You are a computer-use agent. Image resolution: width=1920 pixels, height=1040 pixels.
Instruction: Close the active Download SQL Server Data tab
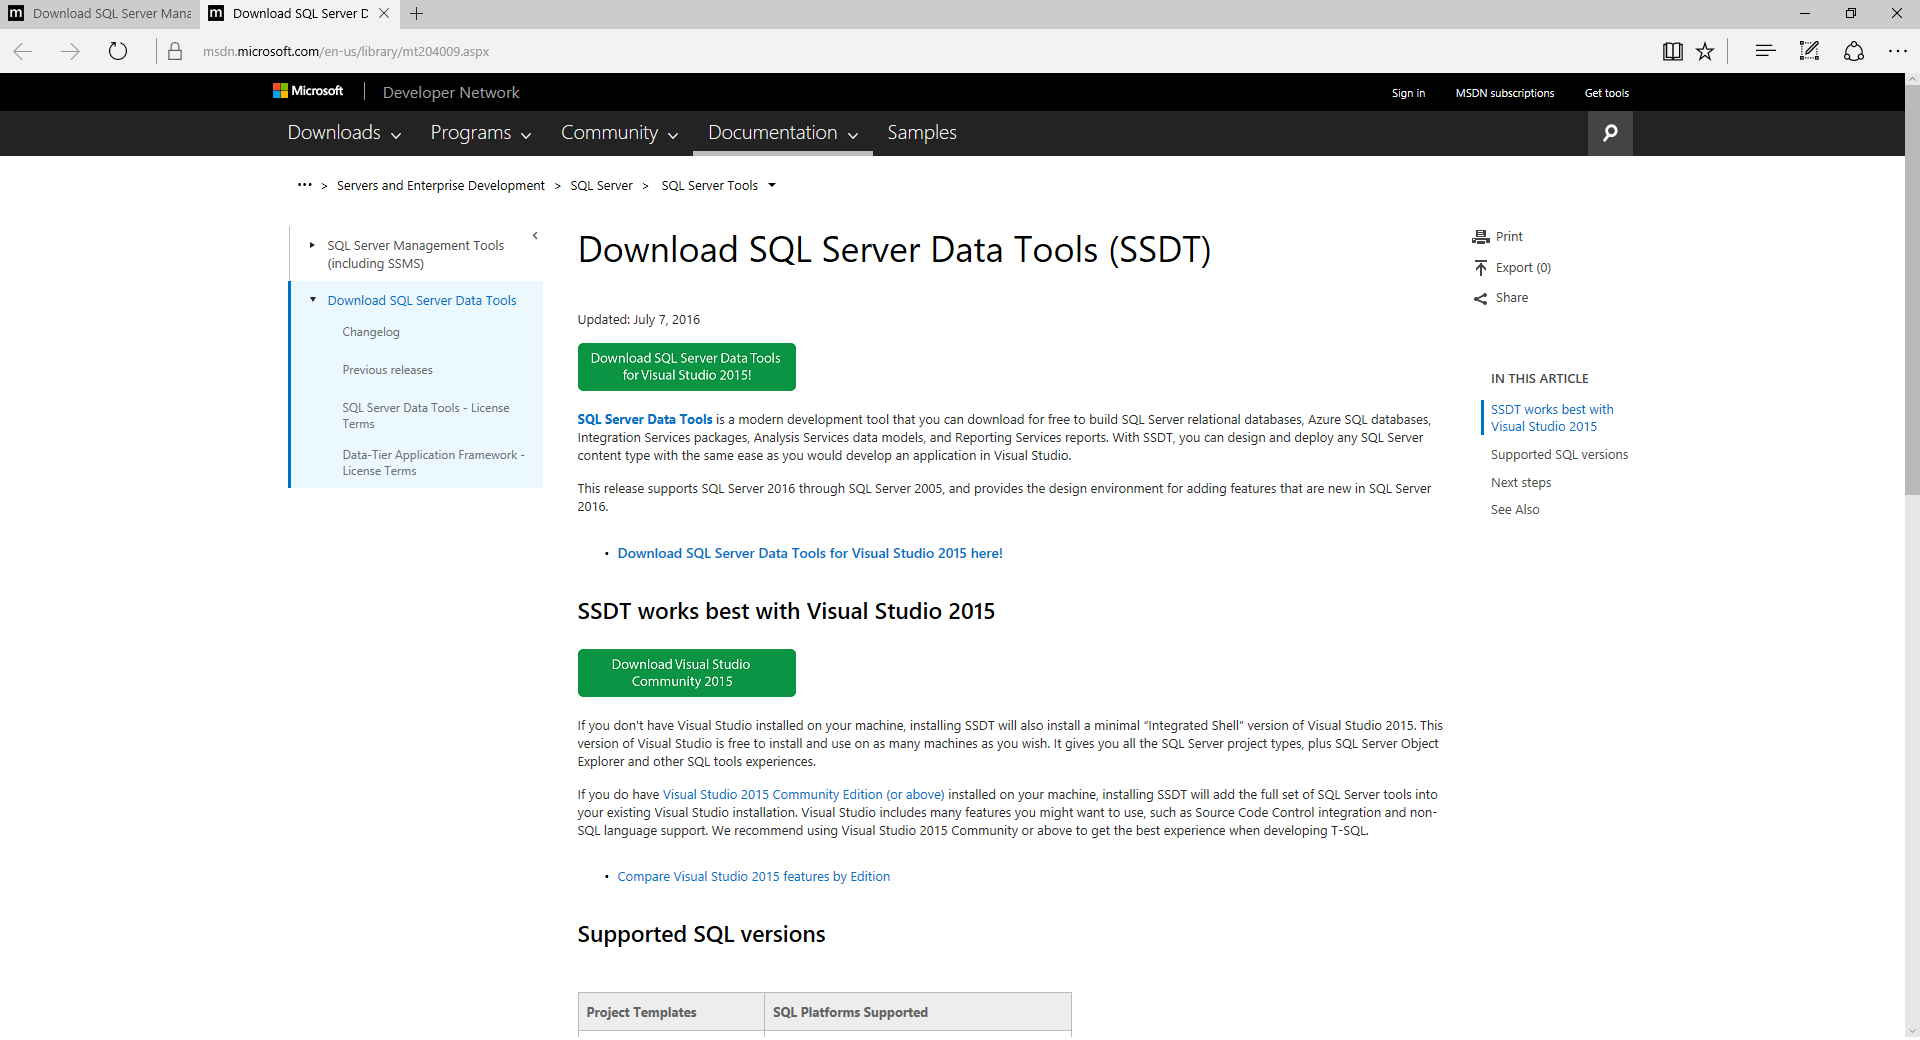[x=383, y=13]
